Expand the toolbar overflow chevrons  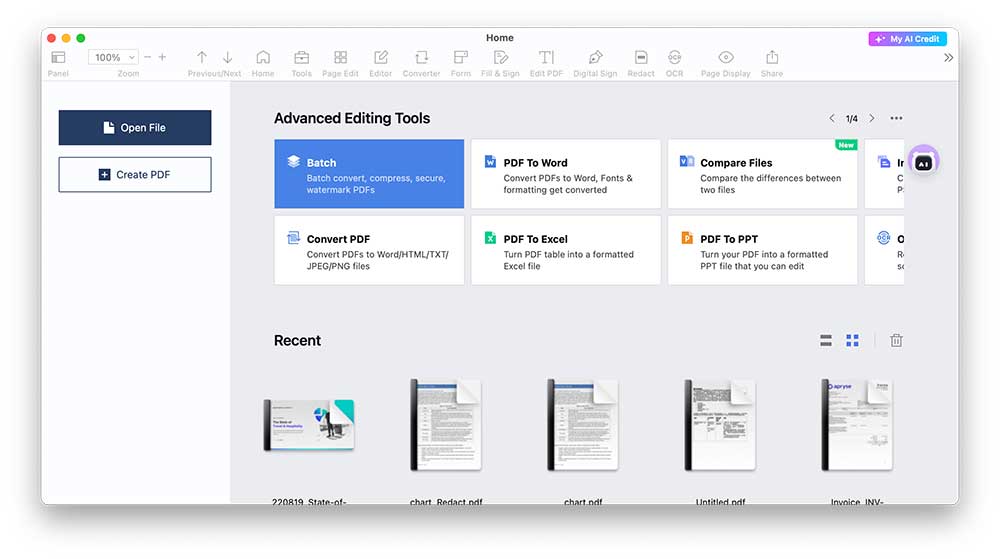(x=948, y=58)
